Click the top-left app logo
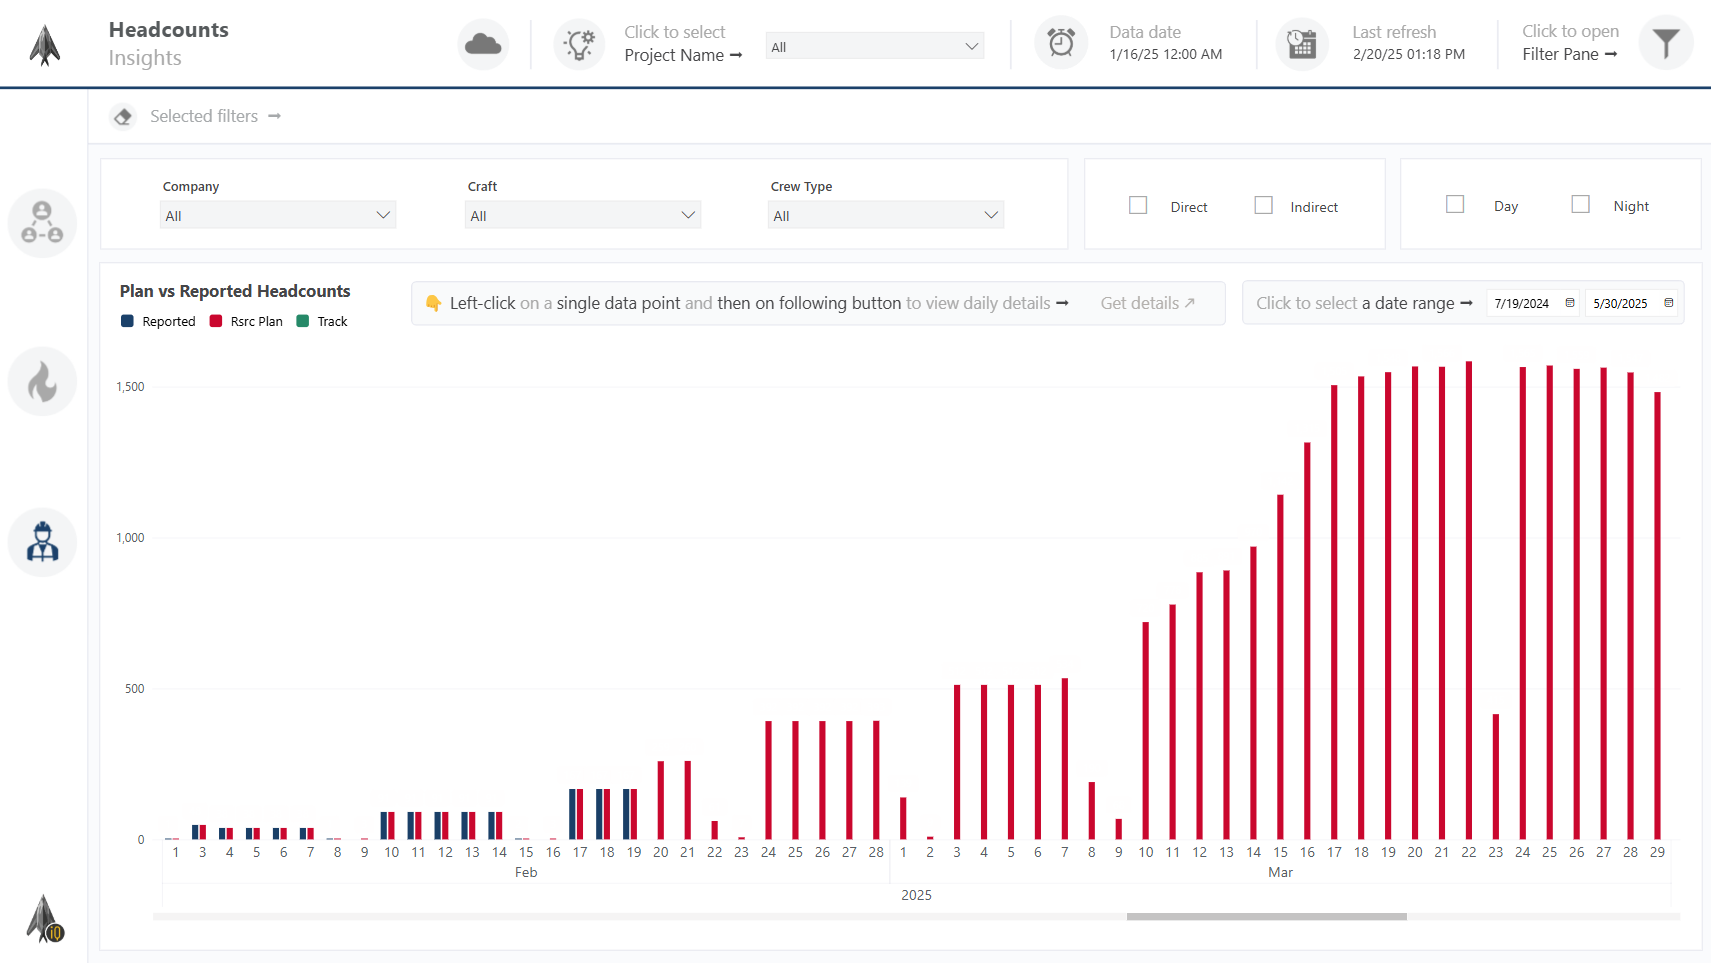Image resolution: width=1711 pixels, height=963 pixels. (45, 45)
